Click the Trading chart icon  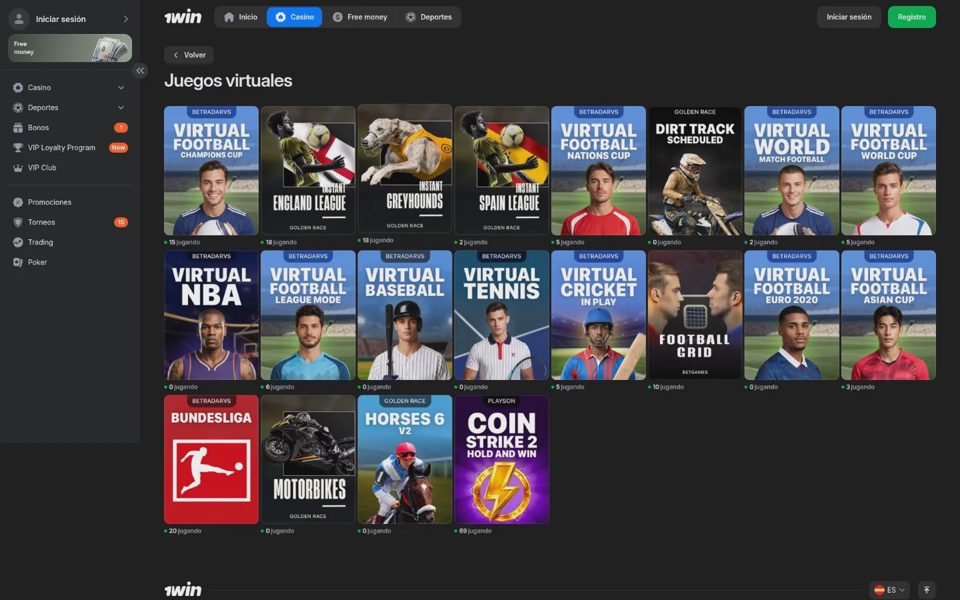(x=18, y=242)
